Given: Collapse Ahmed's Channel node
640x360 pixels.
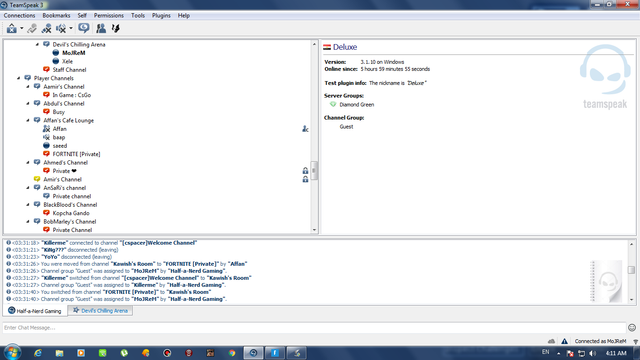Looking at the screenshot, I should pyautogui.click(x=28, y=162).
